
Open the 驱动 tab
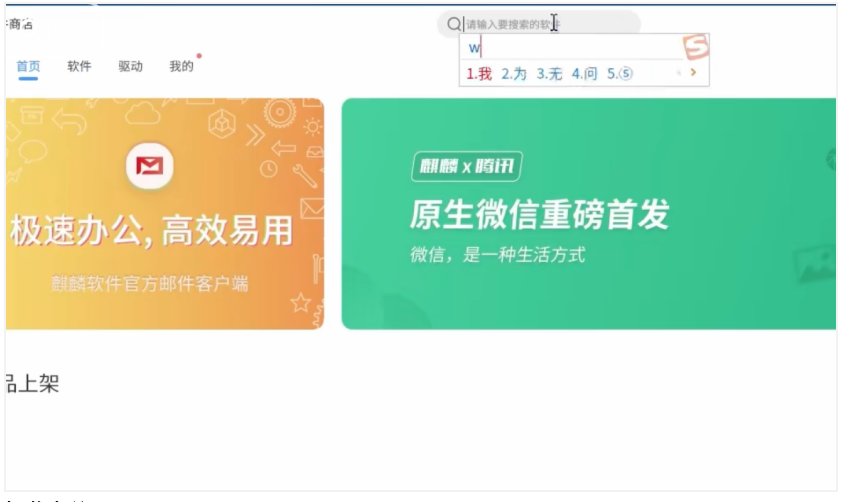[x=130, y=66]
